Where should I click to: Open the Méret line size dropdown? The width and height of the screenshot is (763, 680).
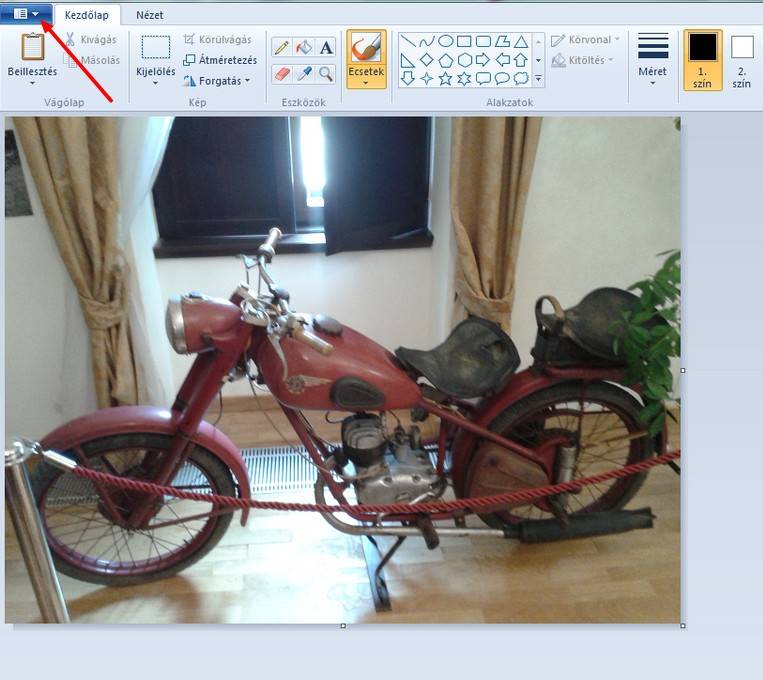coord(653,58)
